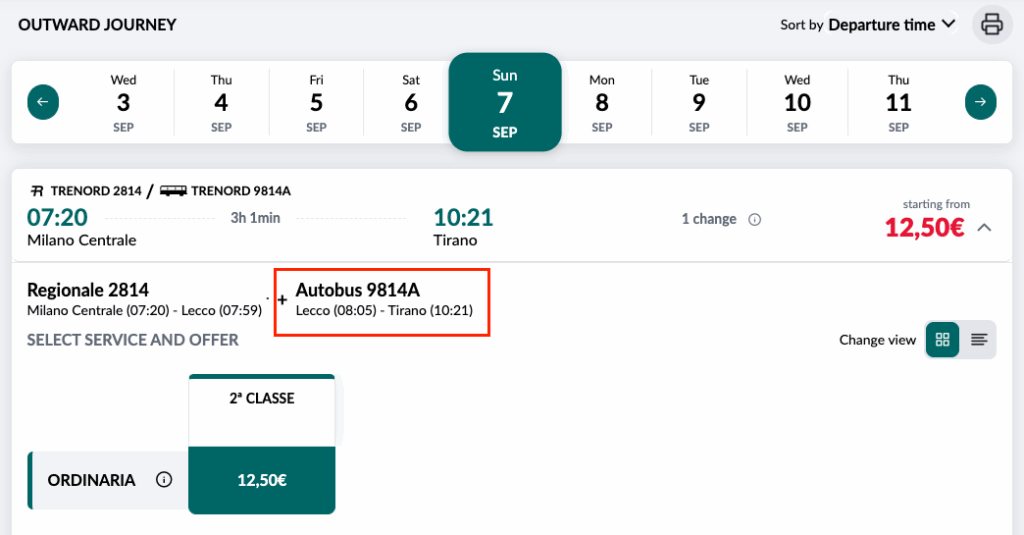Select the 12,50€ Ordinaria 2nd class offer
1024x535 pixels.
click(262, 480)
